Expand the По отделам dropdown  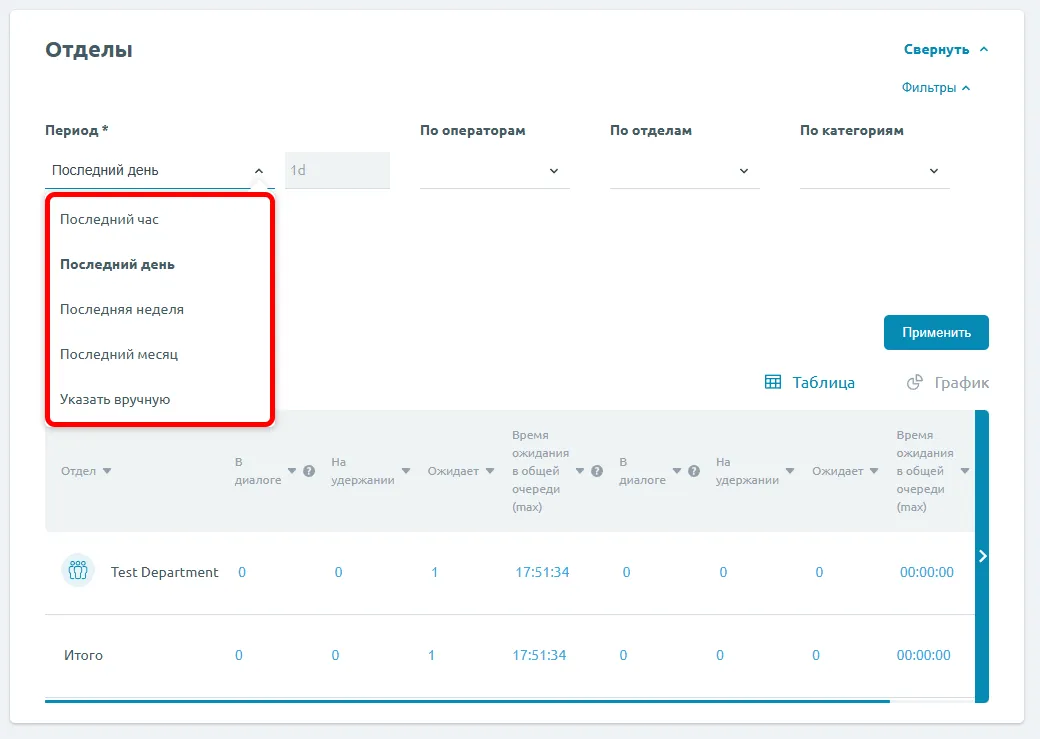(x=684, y=171)
